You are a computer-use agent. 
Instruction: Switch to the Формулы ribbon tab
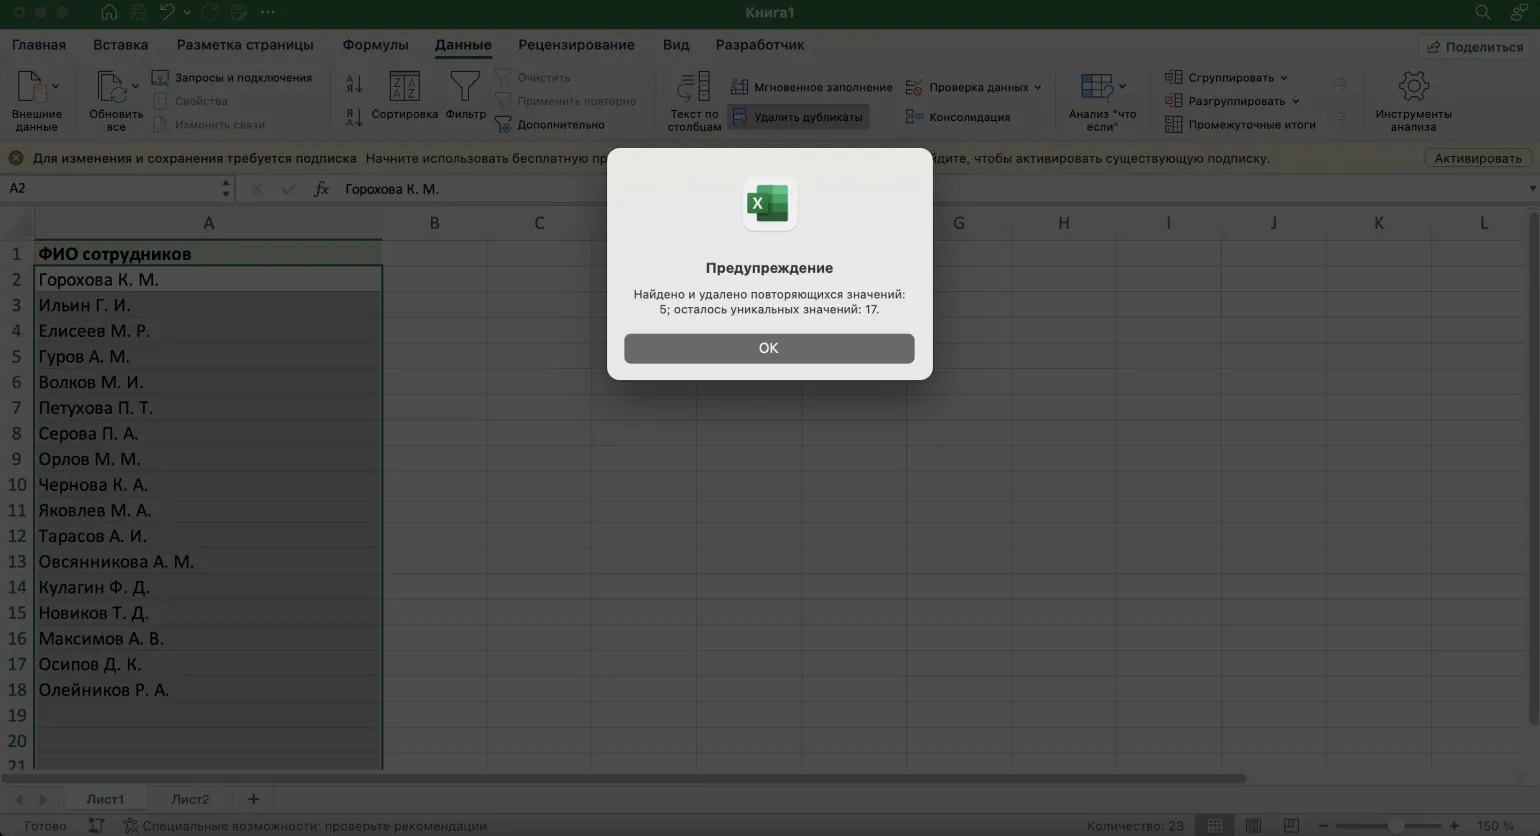coord(375,45)
